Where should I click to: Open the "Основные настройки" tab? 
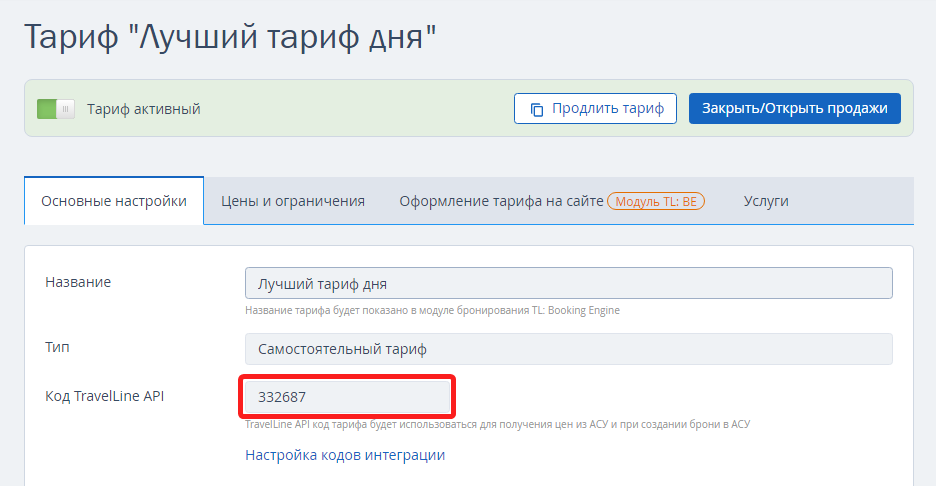pos(114,201)
